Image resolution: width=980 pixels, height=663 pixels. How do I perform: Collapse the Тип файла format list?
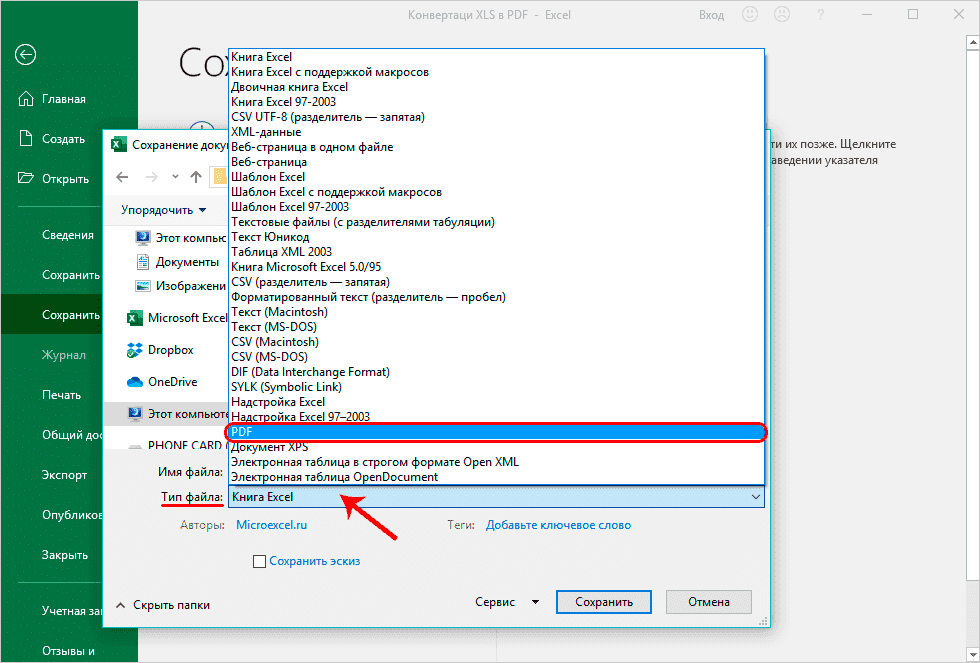(x=756, y=496)
